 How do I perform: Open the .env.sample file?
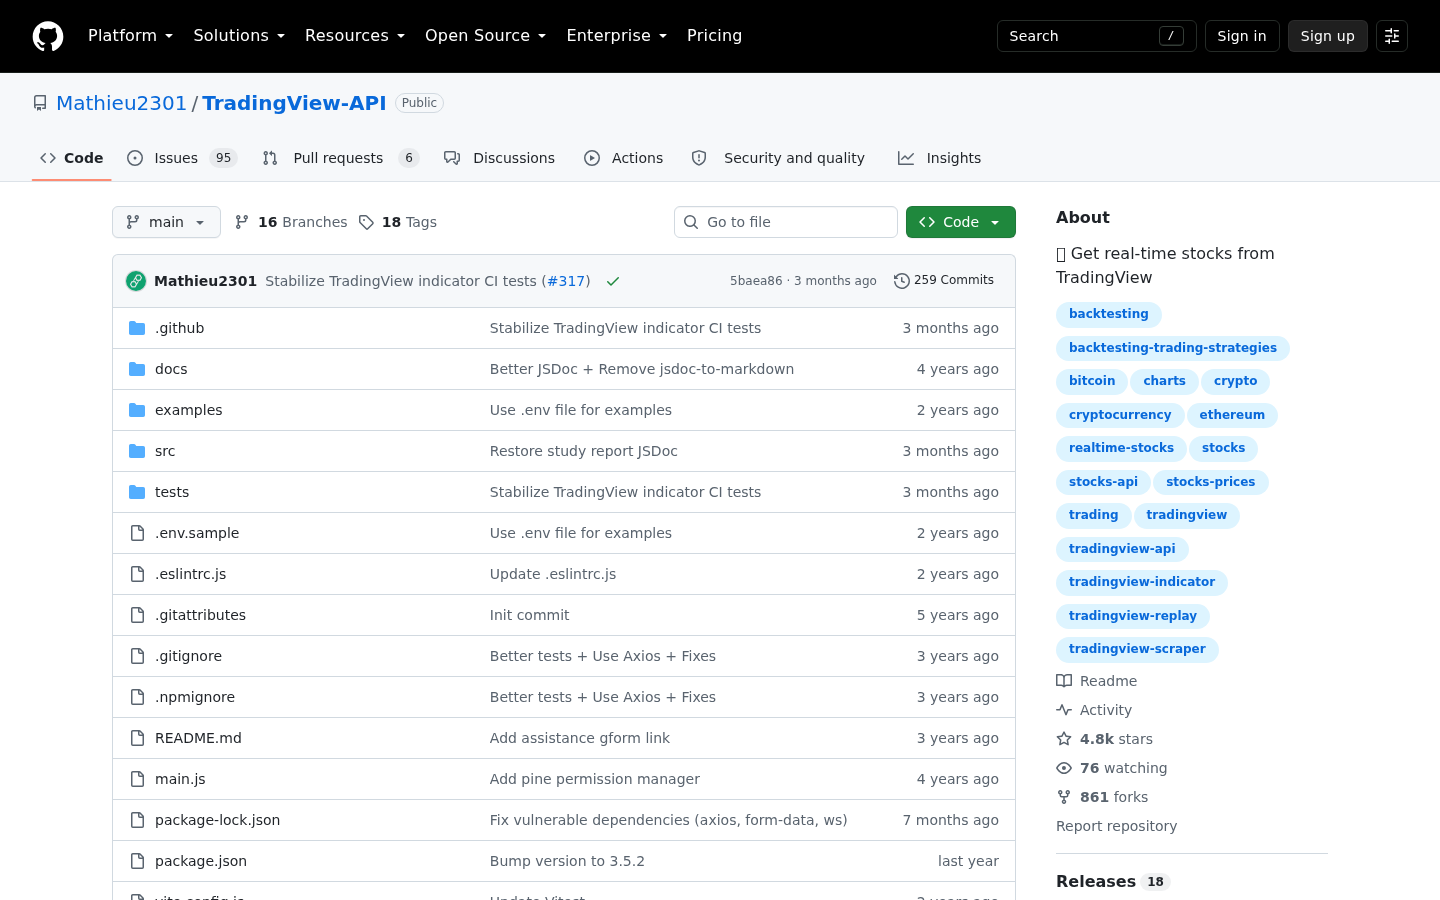[x=197, y=533]
